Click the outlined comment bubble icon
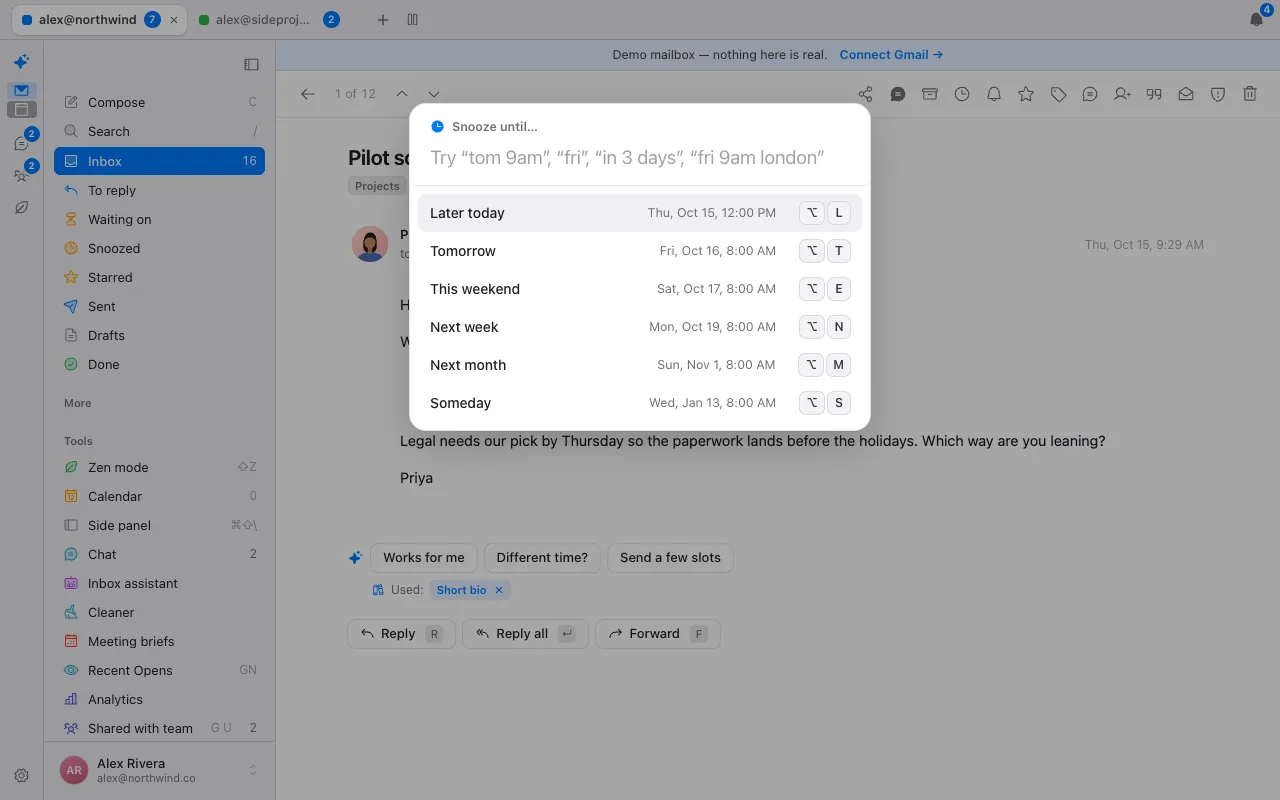This screenshot has width=1280, height=800. click(1090, 94)
